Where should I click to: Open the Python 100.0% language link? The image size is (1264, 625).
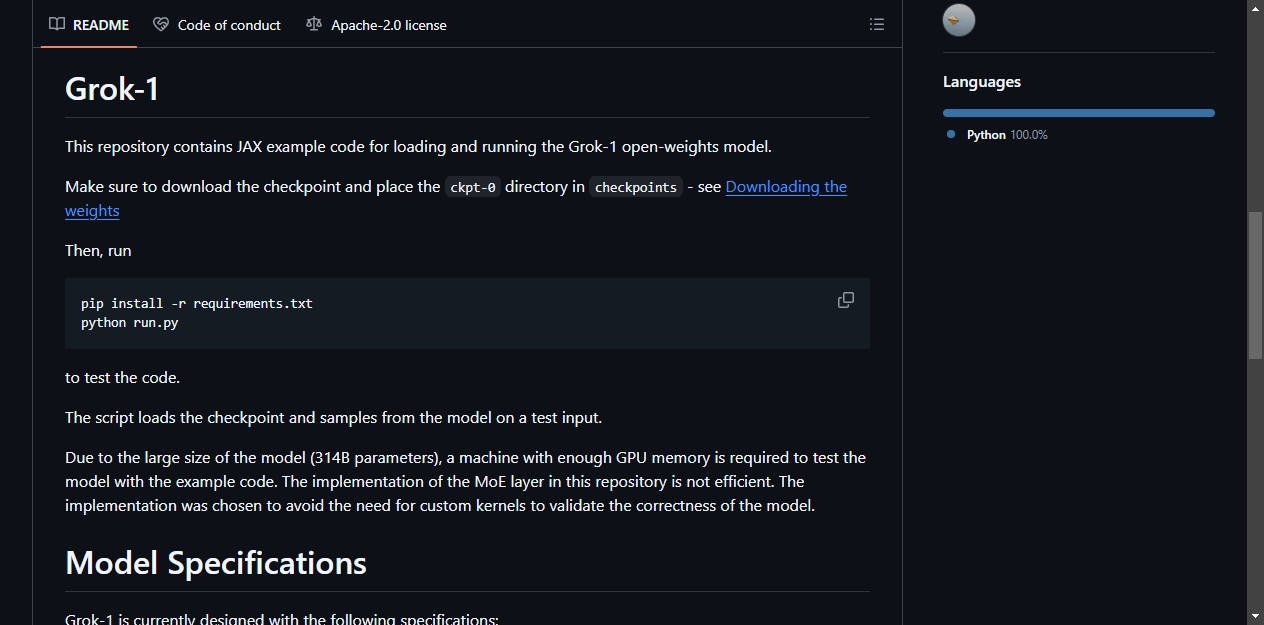1007,135
